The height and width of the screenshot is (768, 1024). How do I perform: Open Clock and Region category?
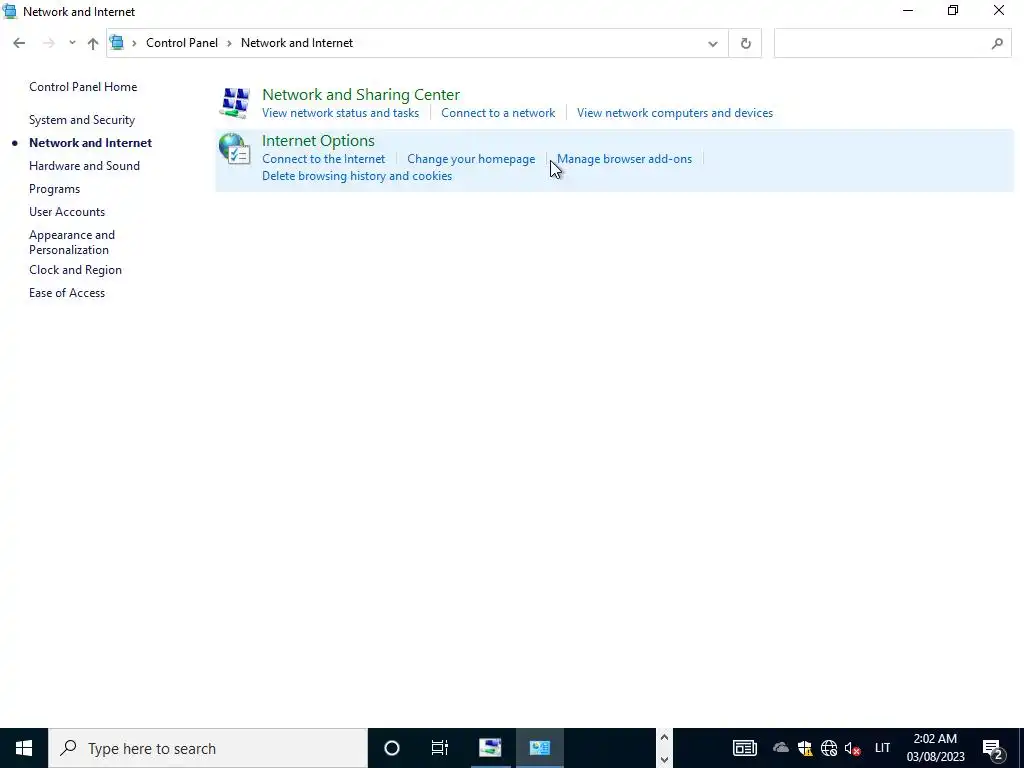(75, 270)
